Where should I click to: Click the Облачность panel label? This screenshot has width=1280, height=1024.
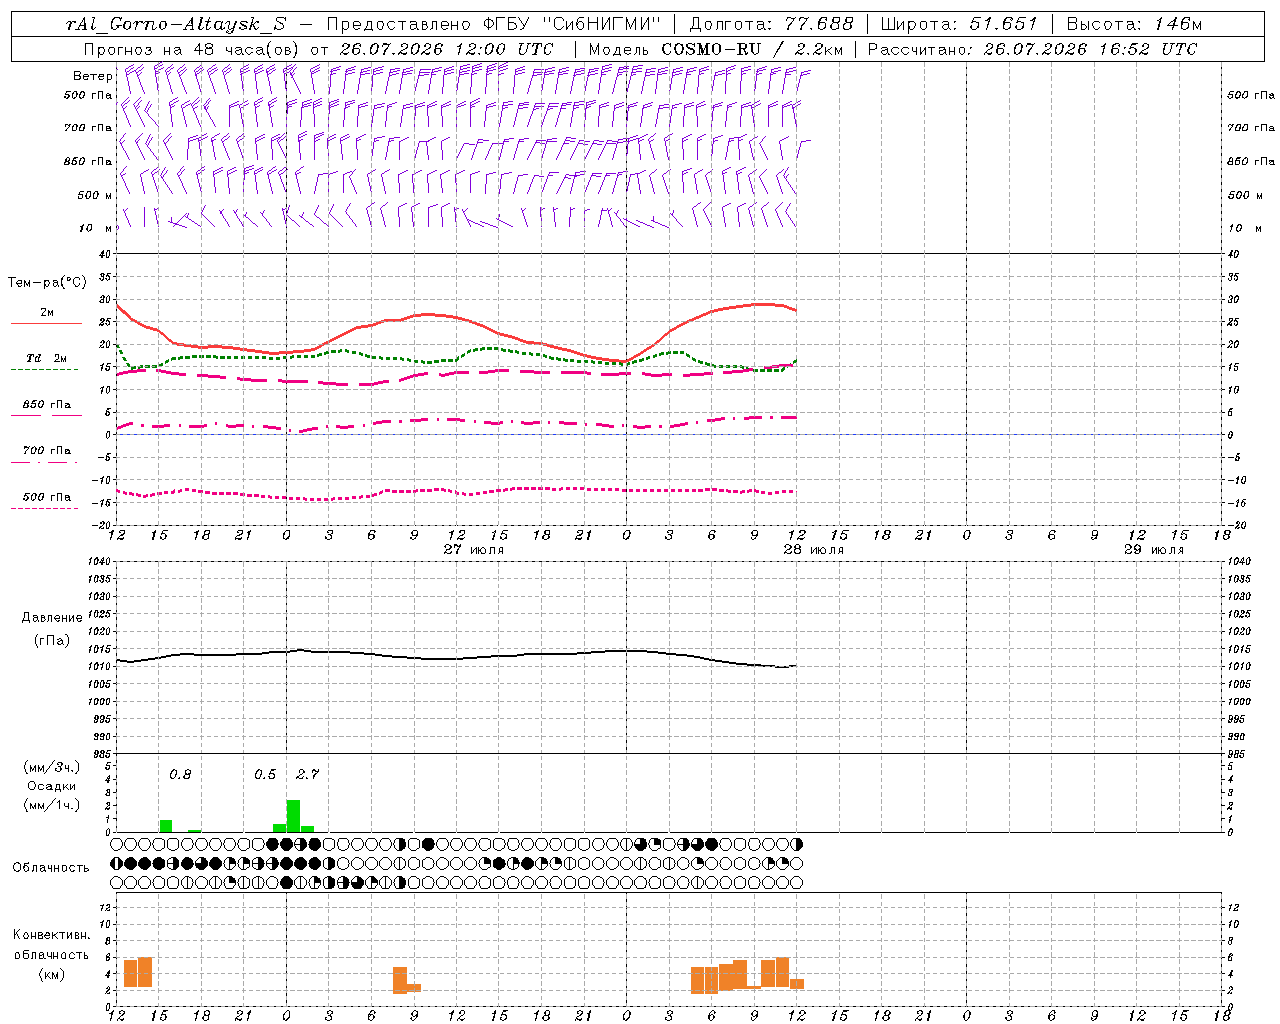coord(51,867)
